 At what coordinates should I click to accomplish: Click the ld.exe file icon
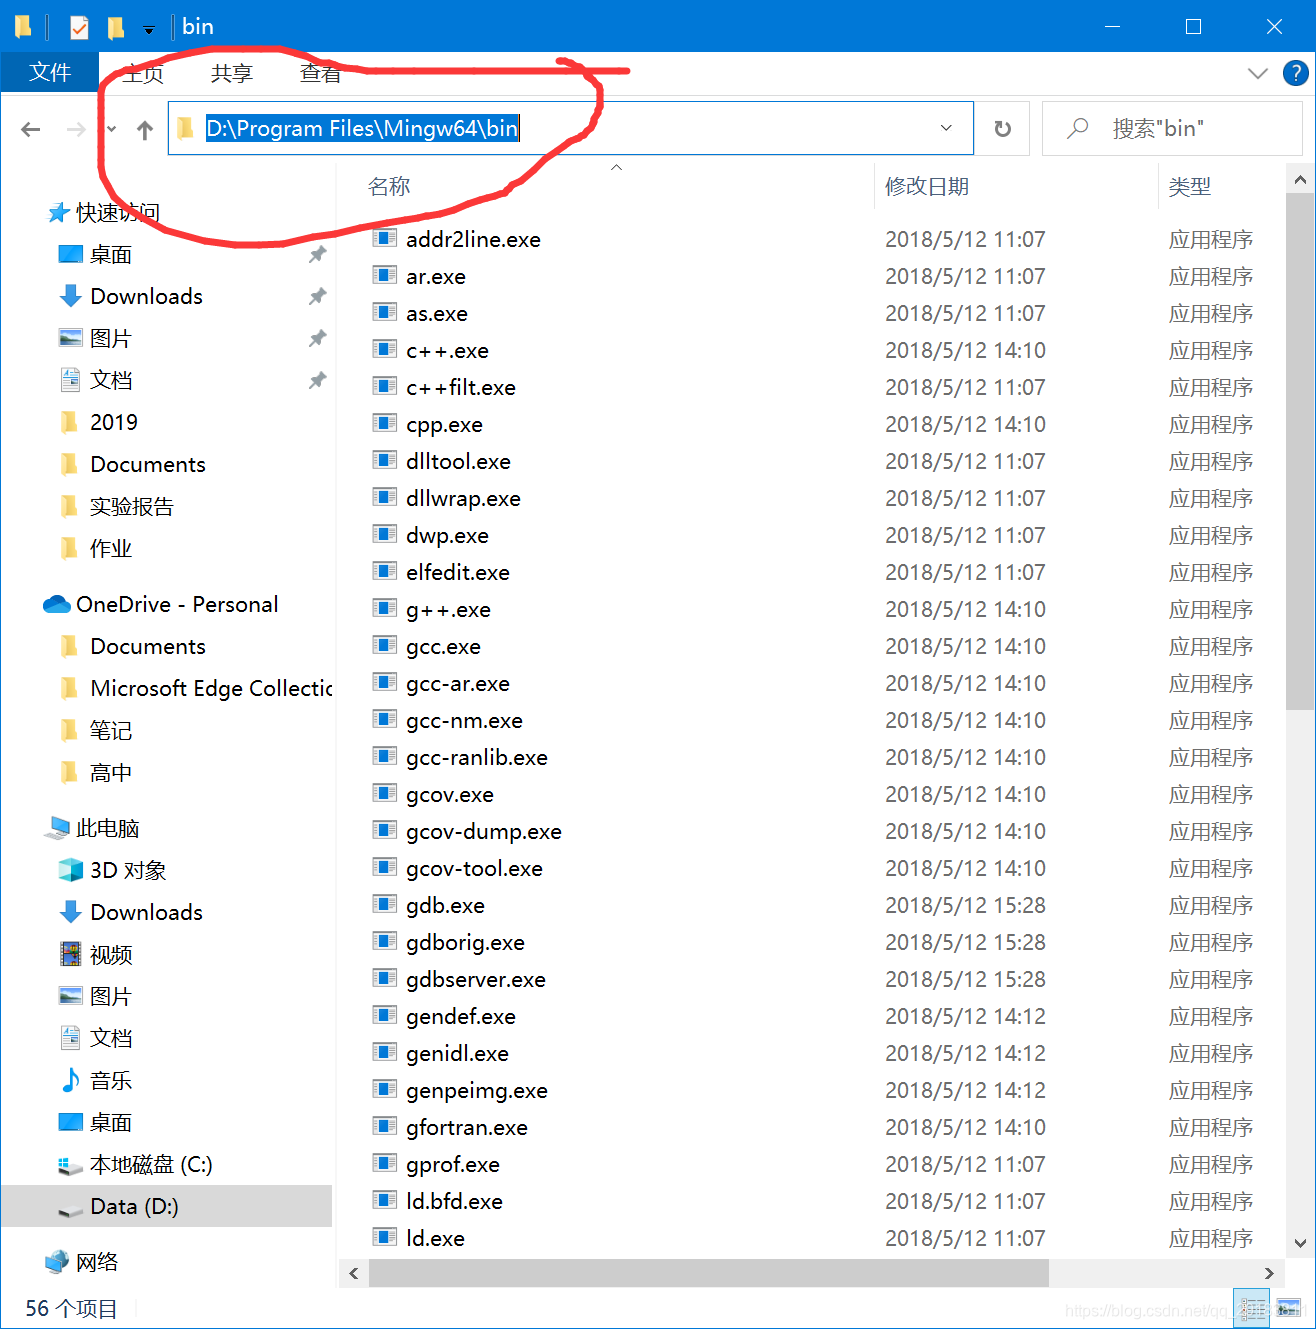[x=384, y=1237]
